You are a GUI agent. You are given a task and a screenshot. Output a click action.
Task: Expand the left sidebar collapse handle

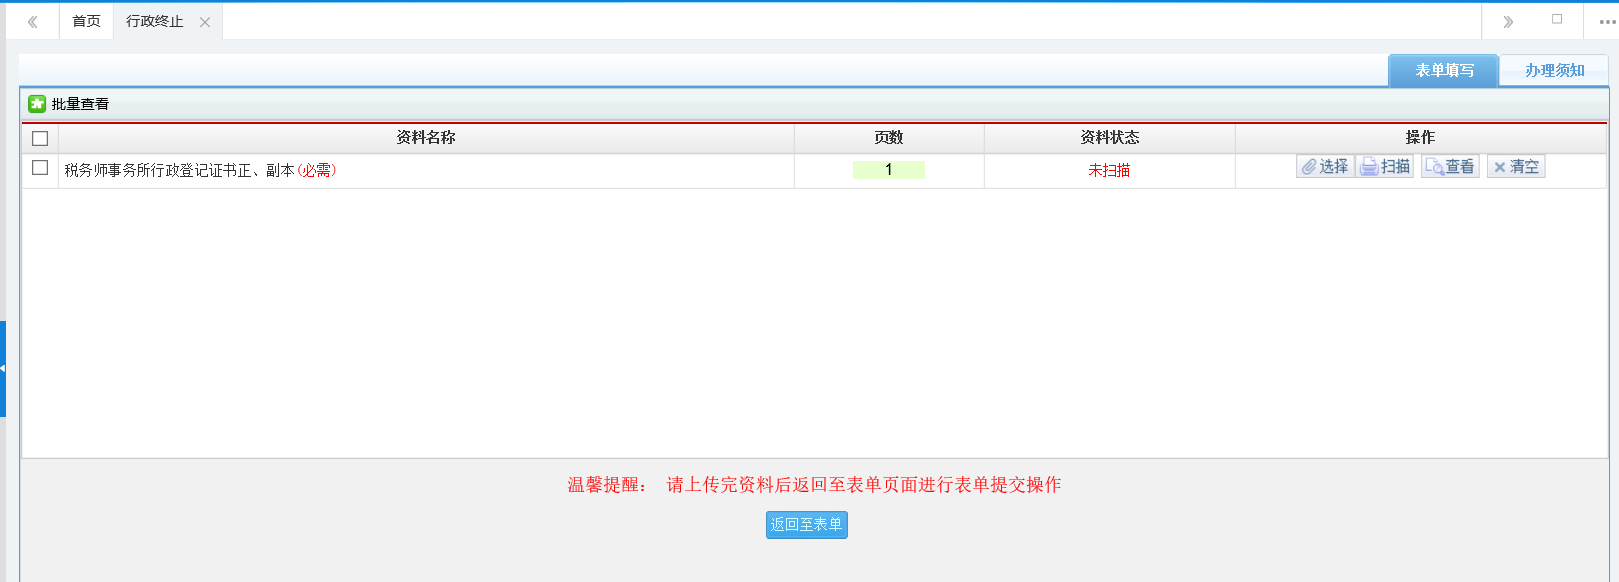3,368
